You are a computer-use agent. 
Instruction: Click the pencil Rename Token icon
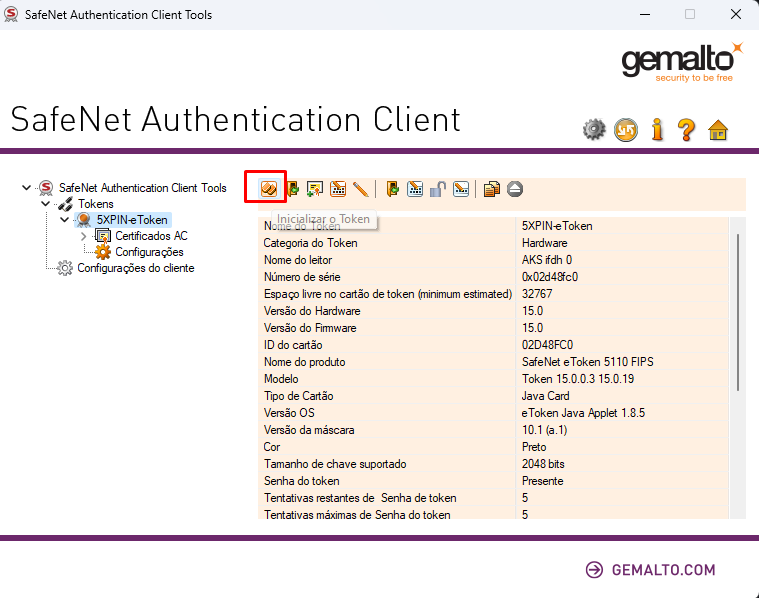click(361, 188)
